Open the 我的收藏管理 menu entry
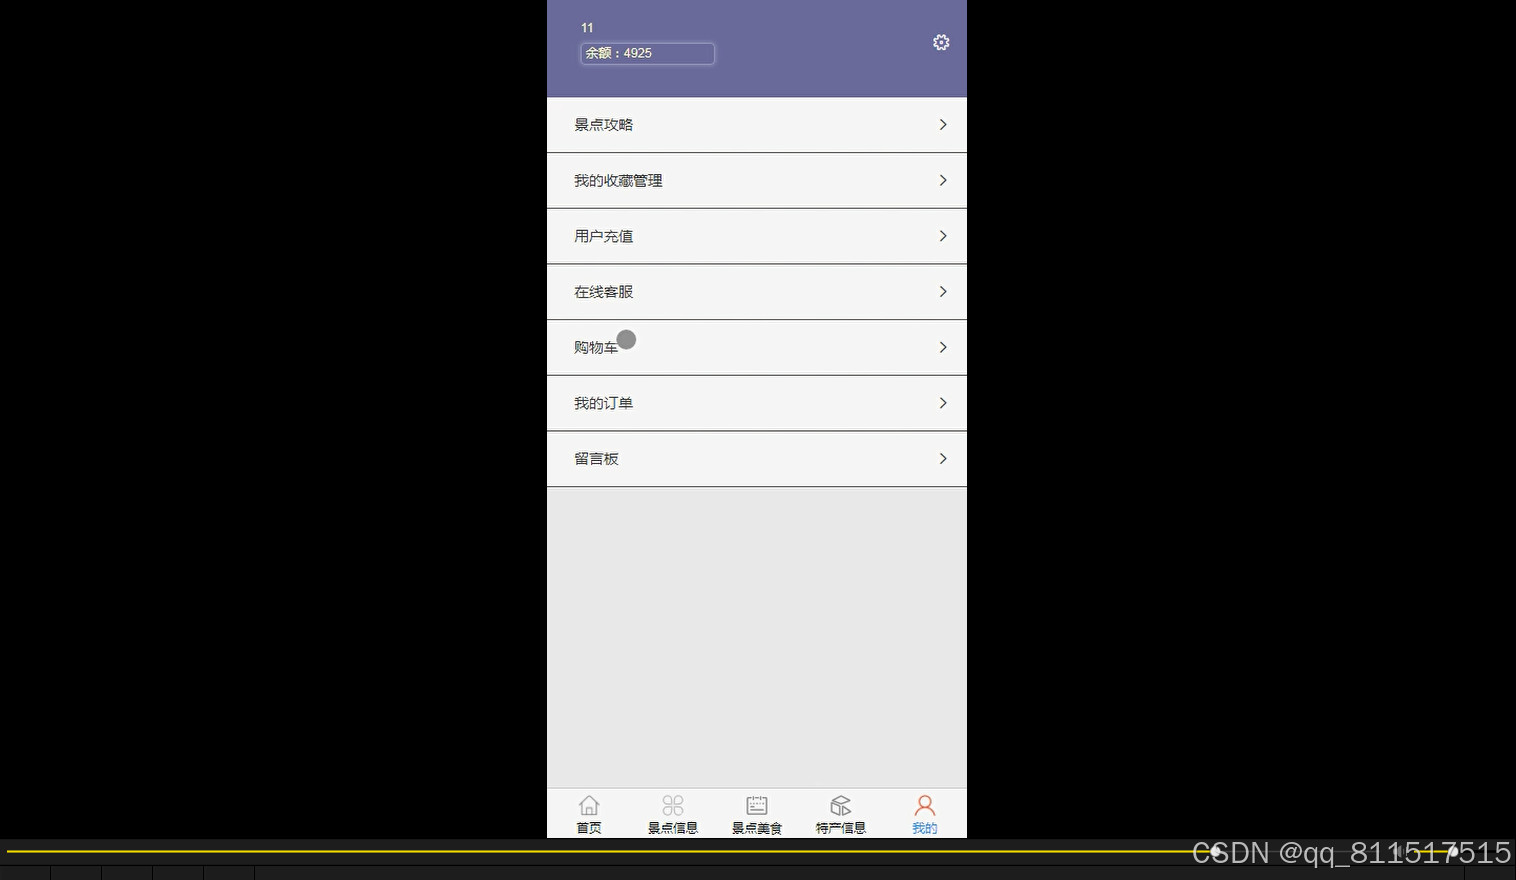The image size is (1516, 880). point(757,181)
